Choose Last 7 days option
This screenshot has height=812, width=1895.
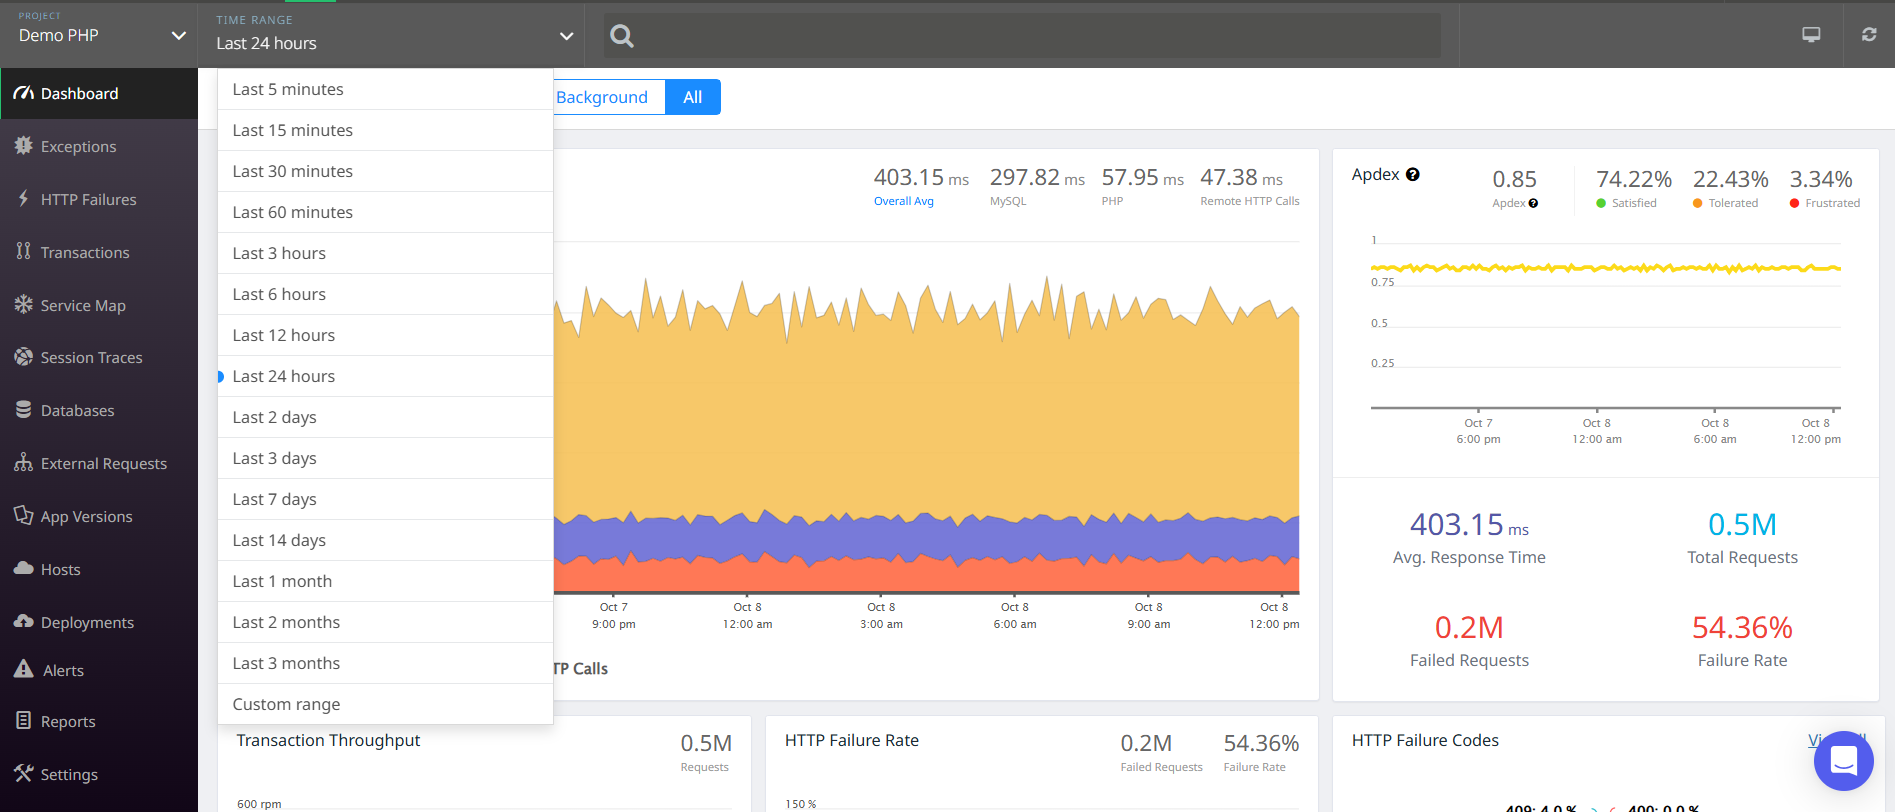click(x=274, y=499)
